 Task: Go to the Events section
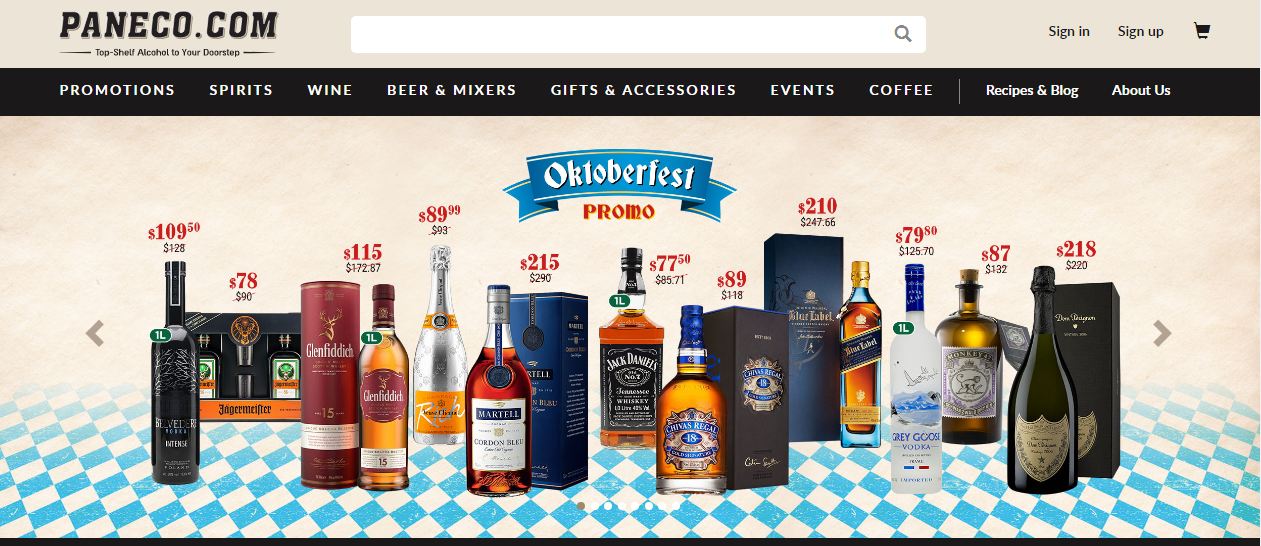(x=803, y=90)
